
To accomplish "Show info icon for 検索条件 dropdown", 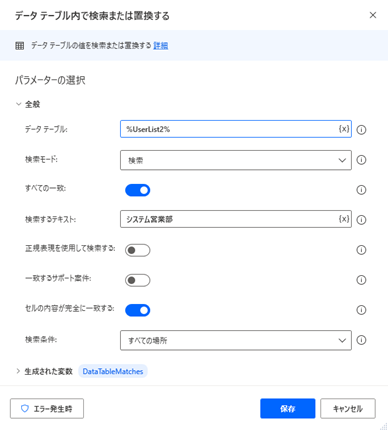I will (x=361, y=340).
